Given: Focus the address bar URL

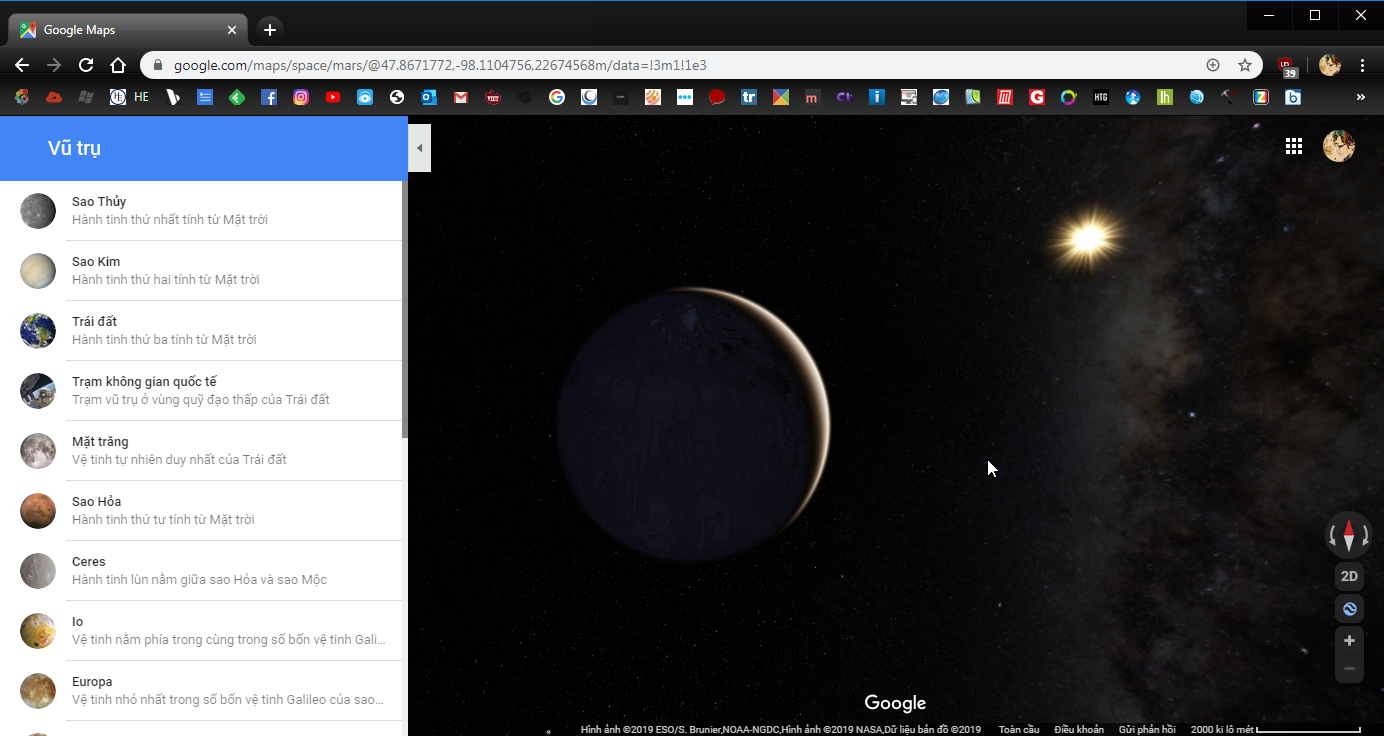Looking at the screenshot, I should click(440, 65).
